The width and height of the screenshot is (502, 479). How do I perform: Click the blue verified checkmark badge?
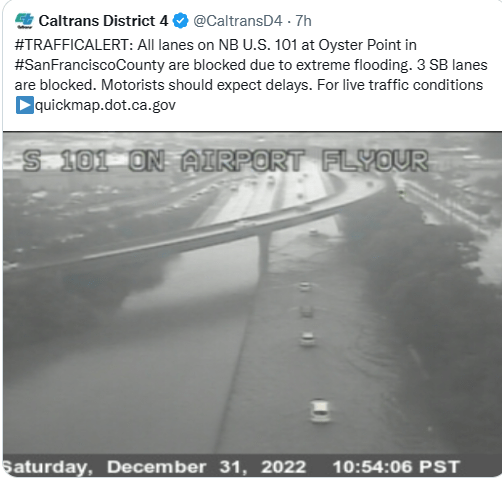click(x=180, y=21)
